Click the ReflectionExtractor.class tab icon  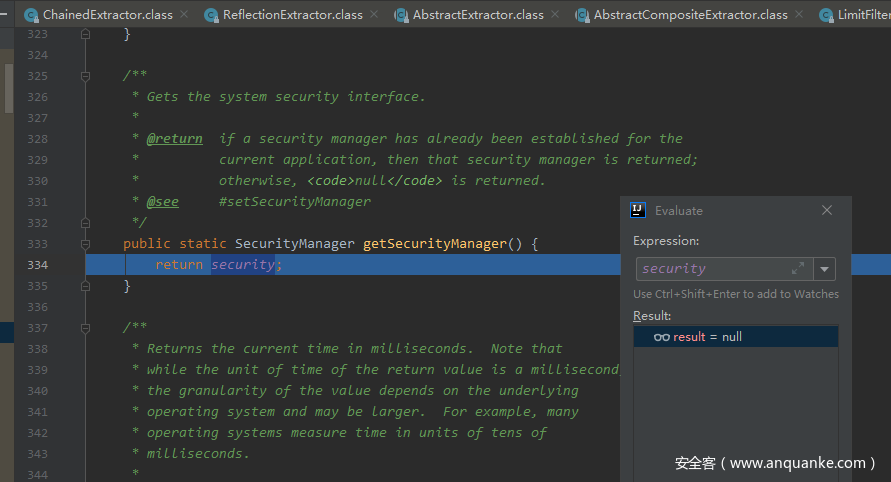click(211, 15)
